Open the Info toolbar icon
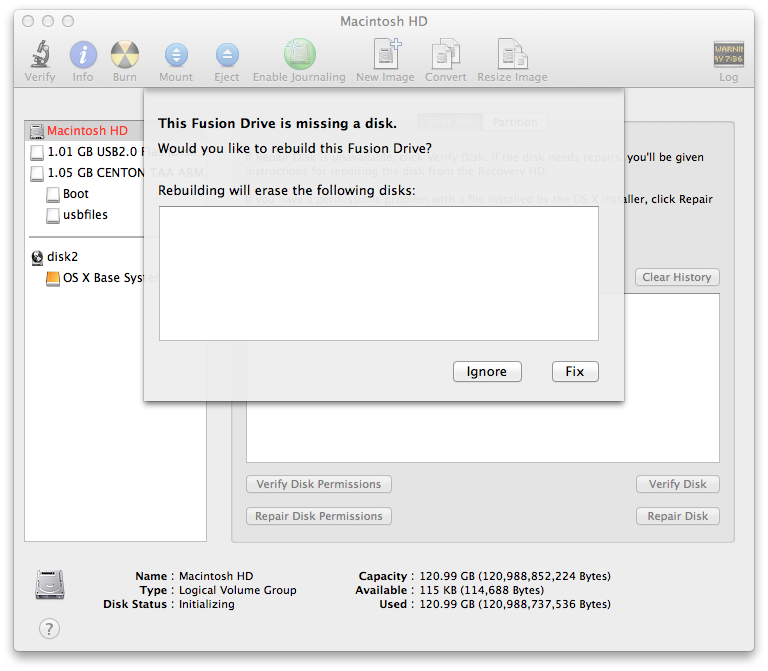768x671 pixels. 83,54
